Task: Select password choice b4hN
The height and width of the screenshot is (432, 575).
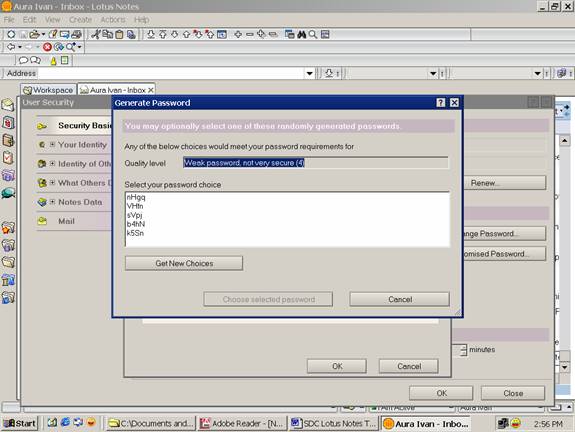Action: tap(136, 224)
